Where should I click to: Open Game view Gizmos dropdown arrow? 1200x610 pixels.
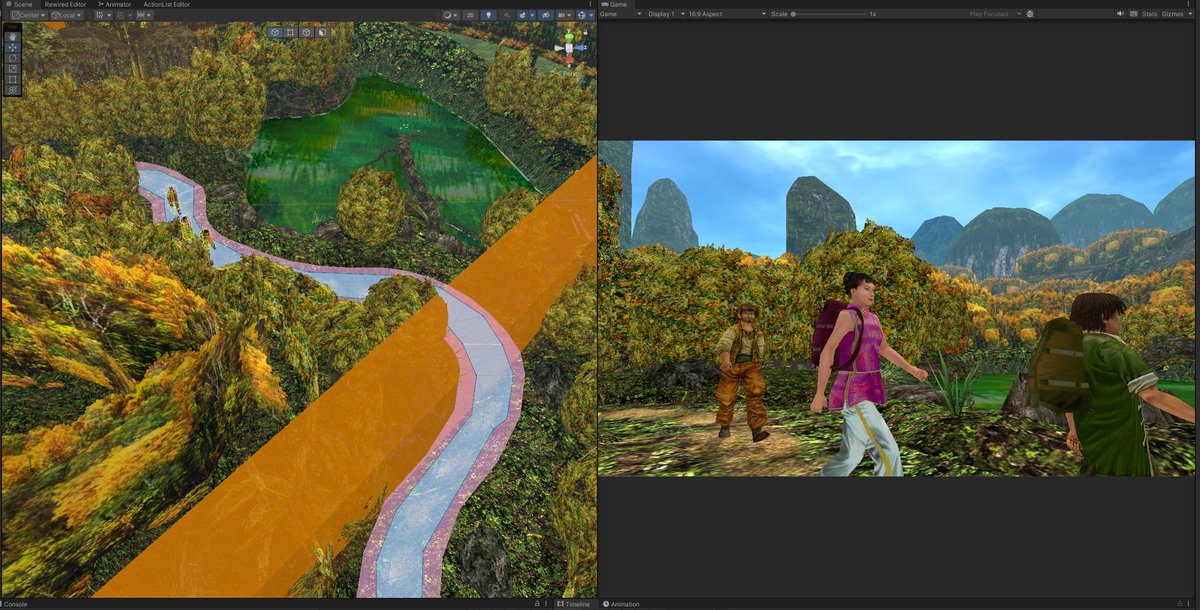point(1190,14)
